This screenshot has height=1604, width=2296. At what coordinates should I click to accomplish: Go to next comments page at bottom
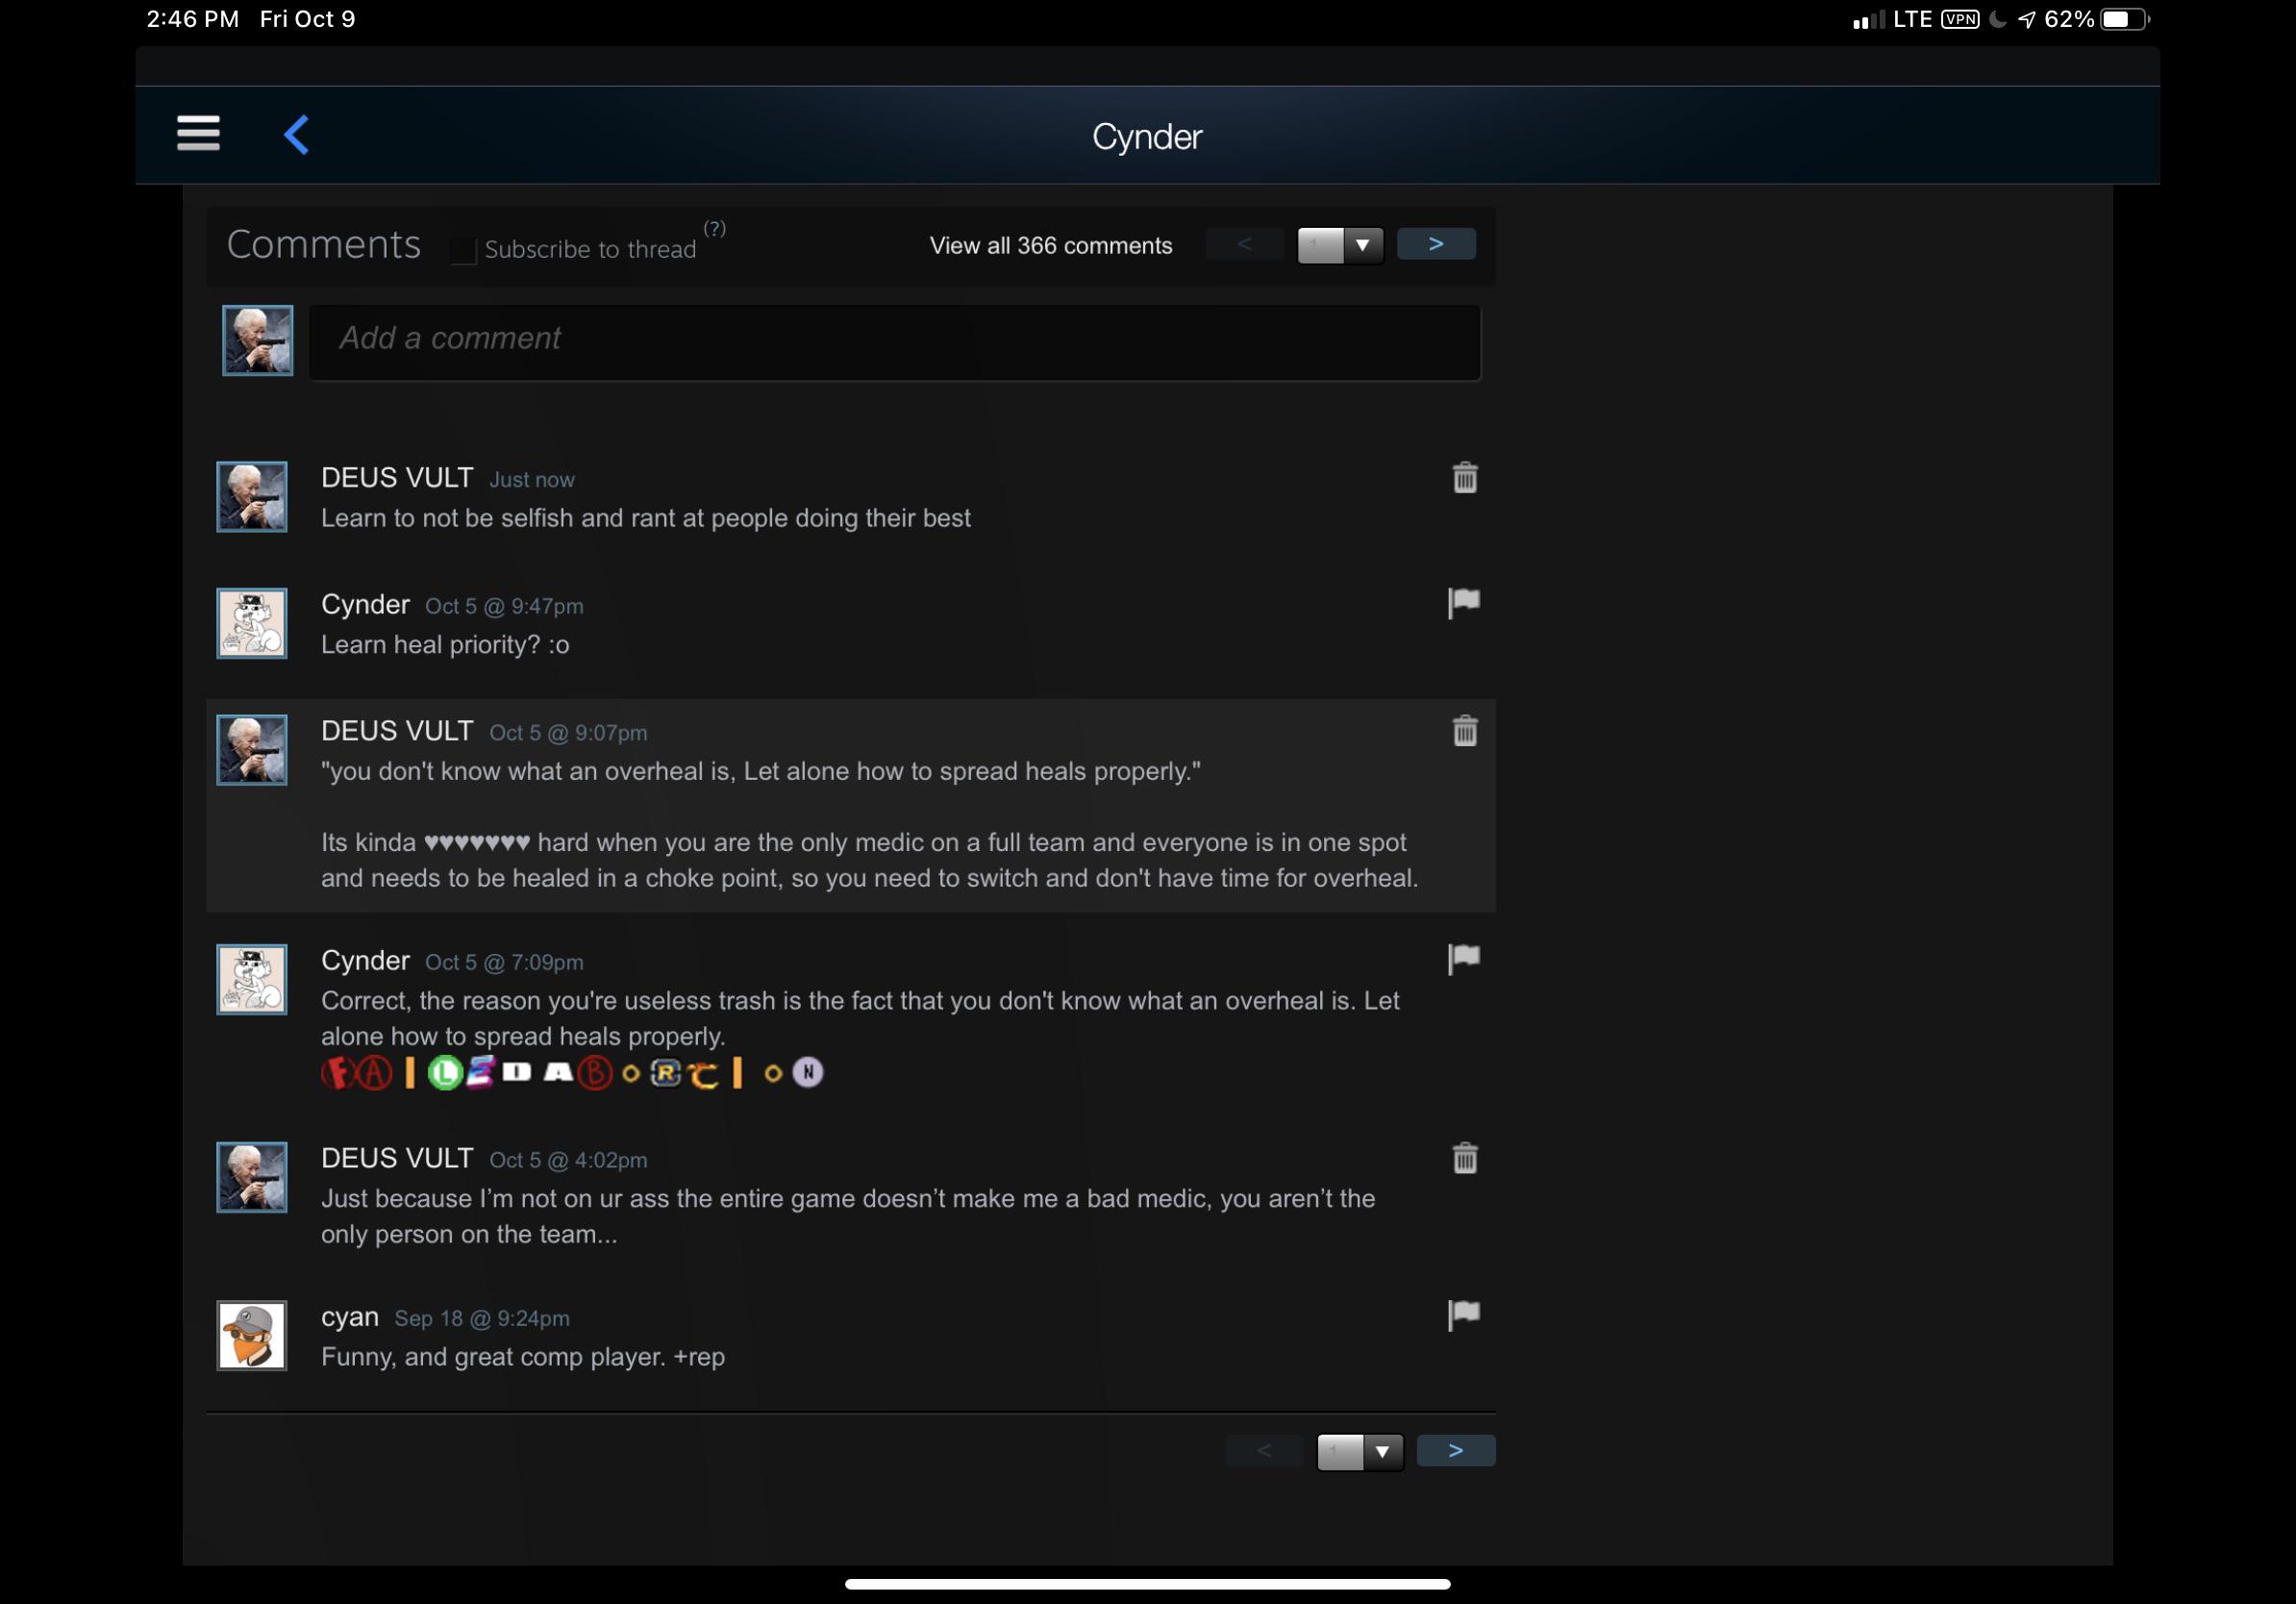(1456, 1450)
